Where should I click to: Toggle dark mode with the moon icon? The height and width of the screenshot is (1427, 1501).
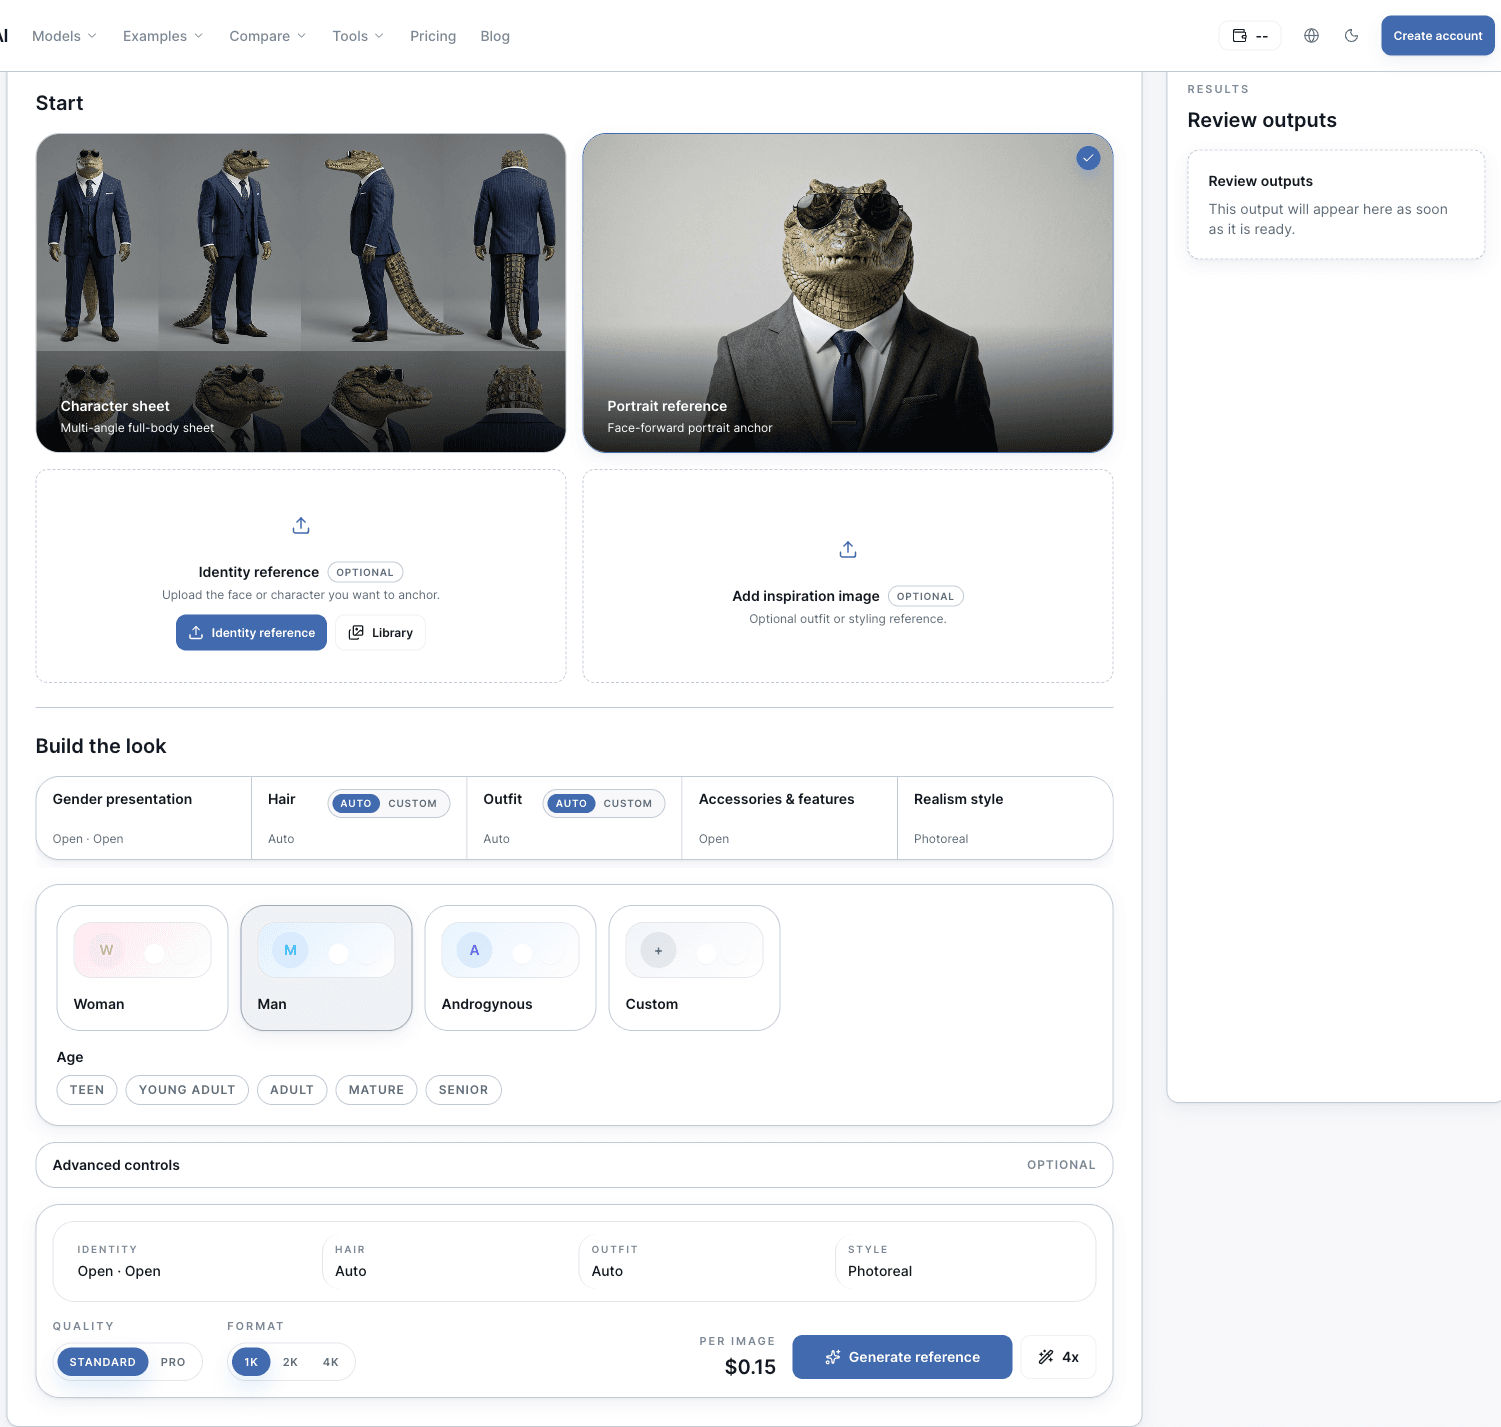coord(1351,35)
